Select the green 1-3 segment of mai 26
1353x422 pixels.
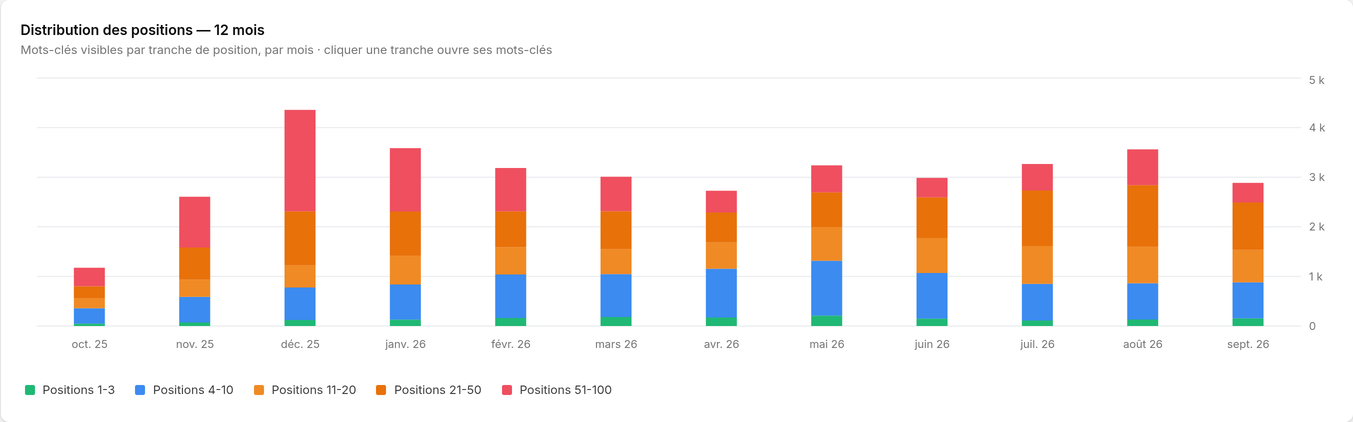tap(827, 320)
